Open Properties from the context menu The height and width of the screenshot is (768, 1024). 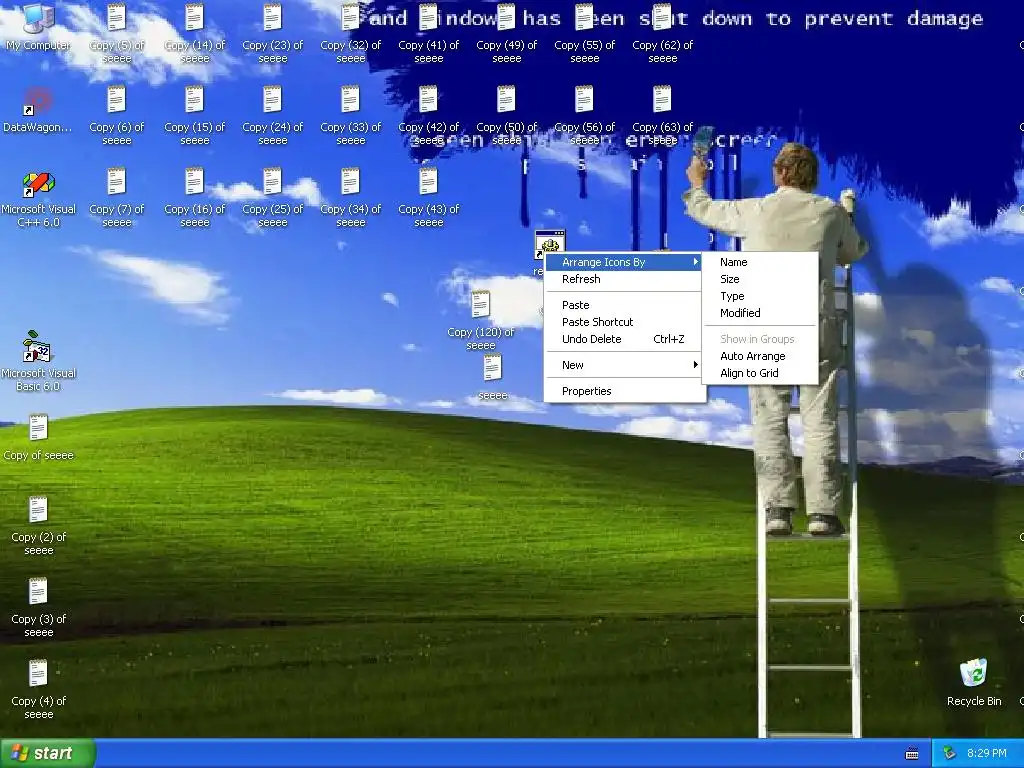click(x=624, y=391)
